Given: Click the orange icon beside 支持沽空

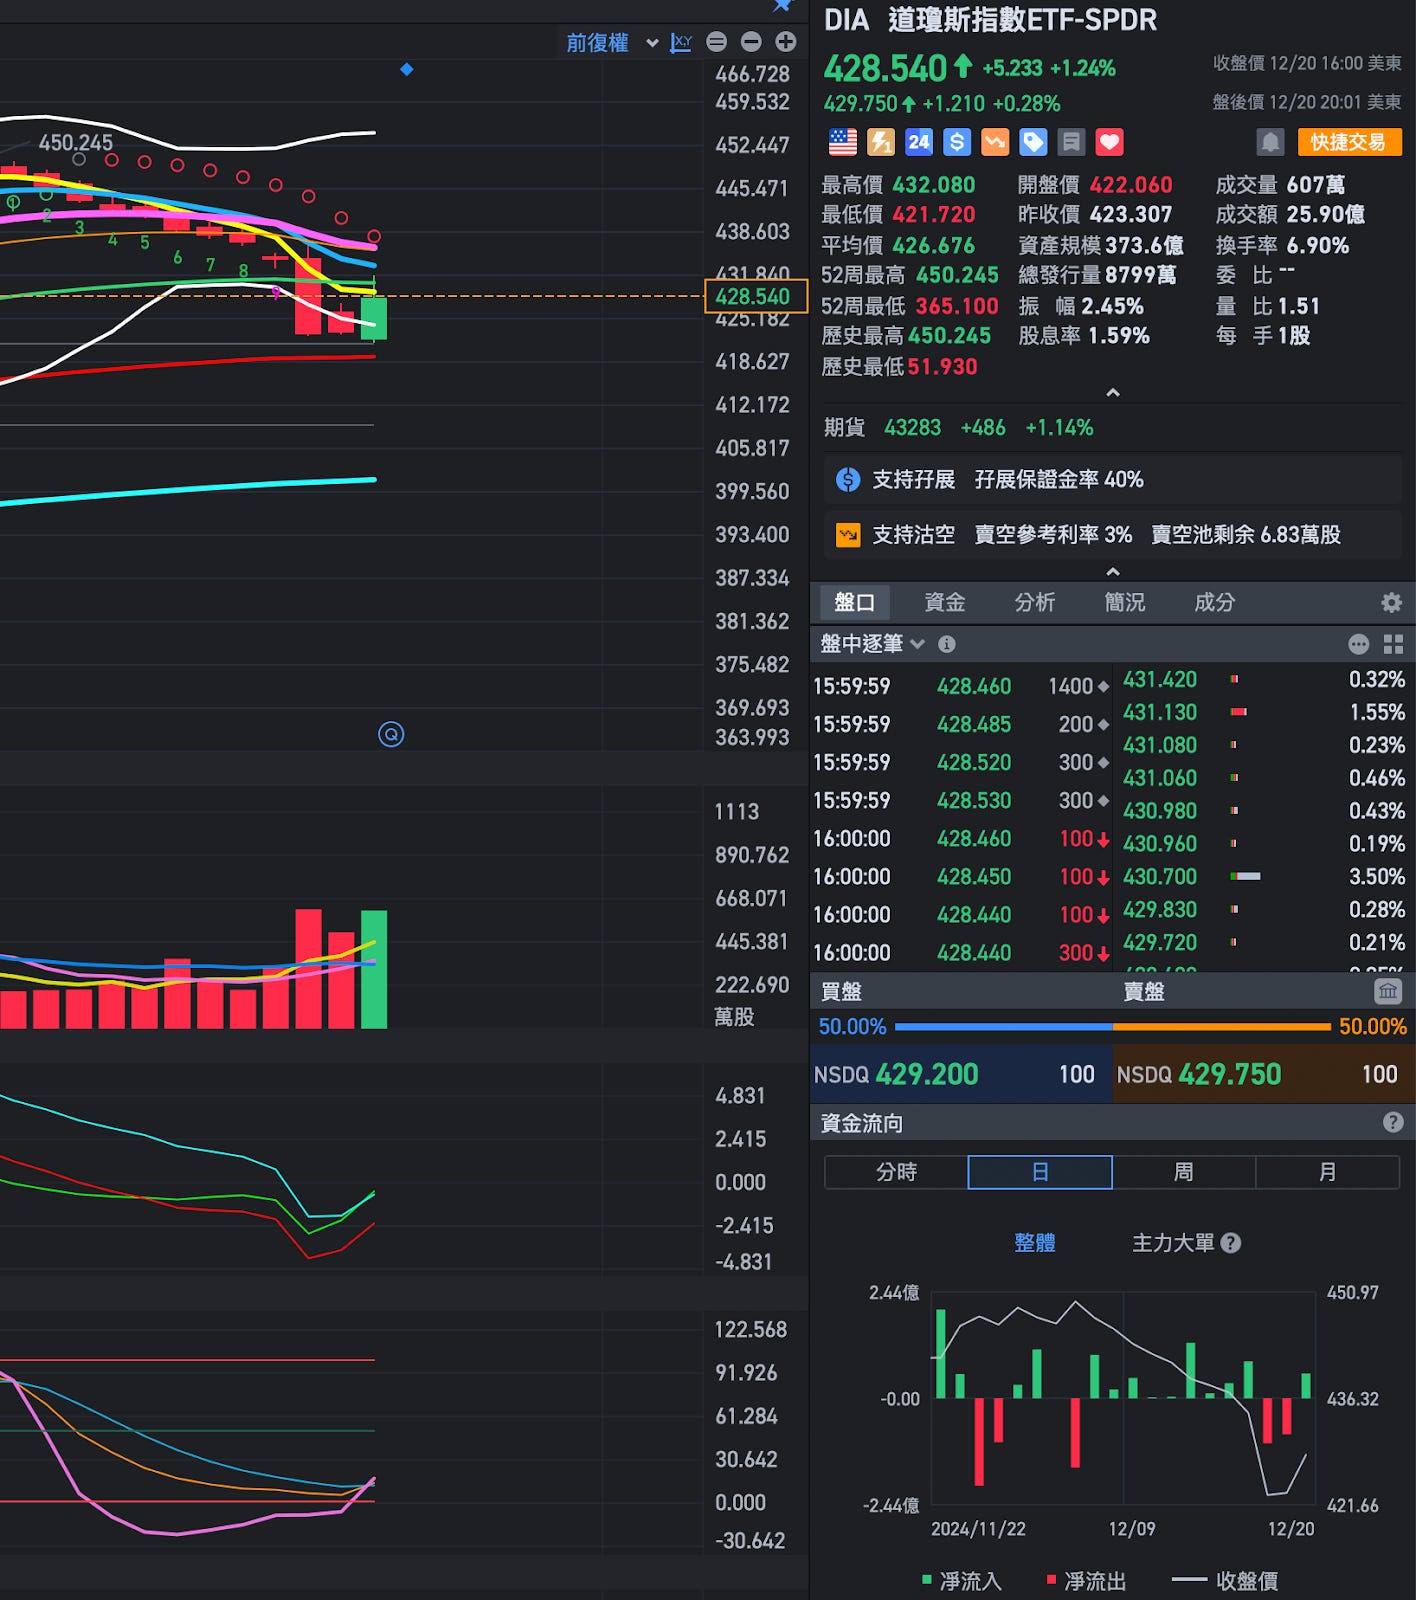Looking at the screenshot, I should point(848,535).
